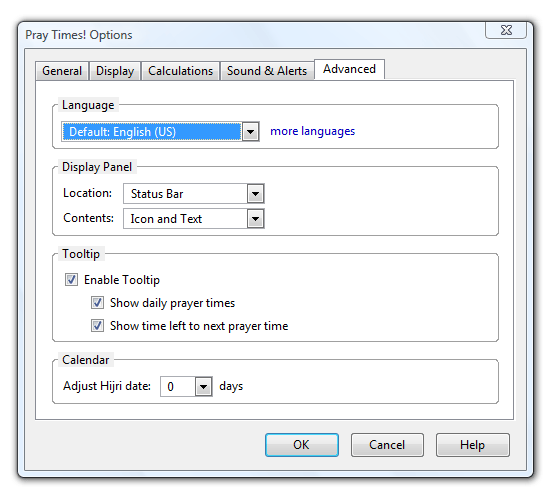Open the Calculations tab
This screenshot has height=500, width=550.
click(x=180, y=71)
